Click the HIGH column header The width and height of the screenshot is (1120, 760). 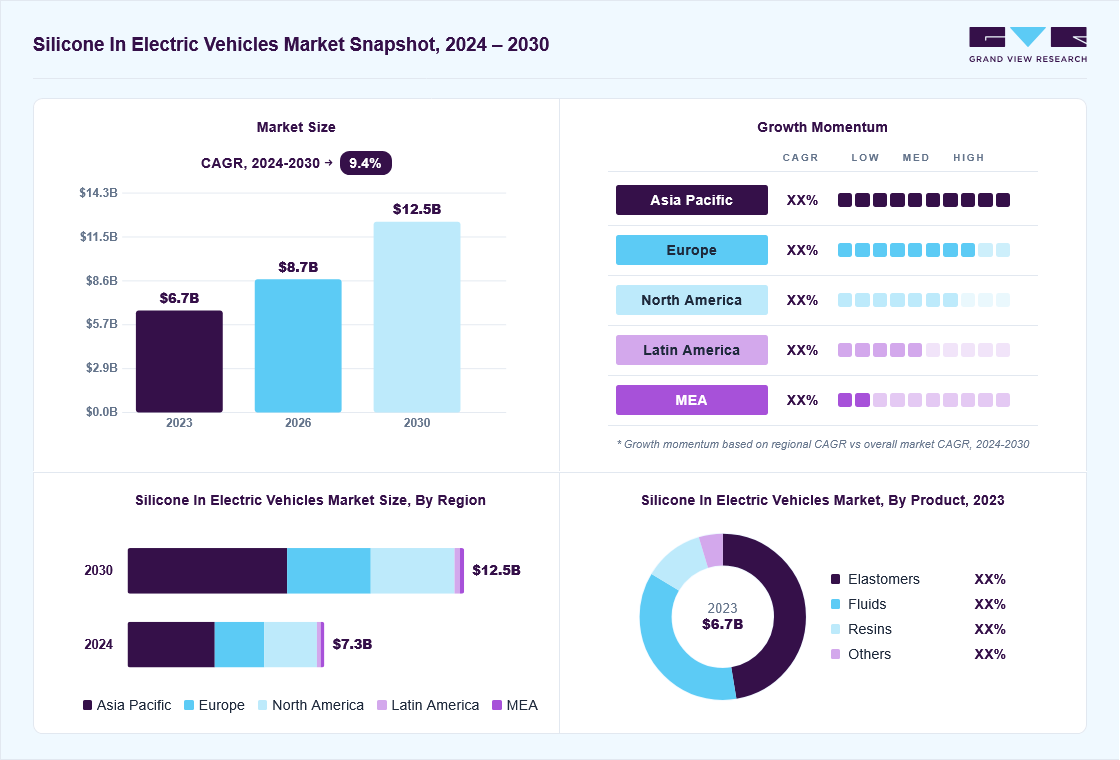coord(969,158)
